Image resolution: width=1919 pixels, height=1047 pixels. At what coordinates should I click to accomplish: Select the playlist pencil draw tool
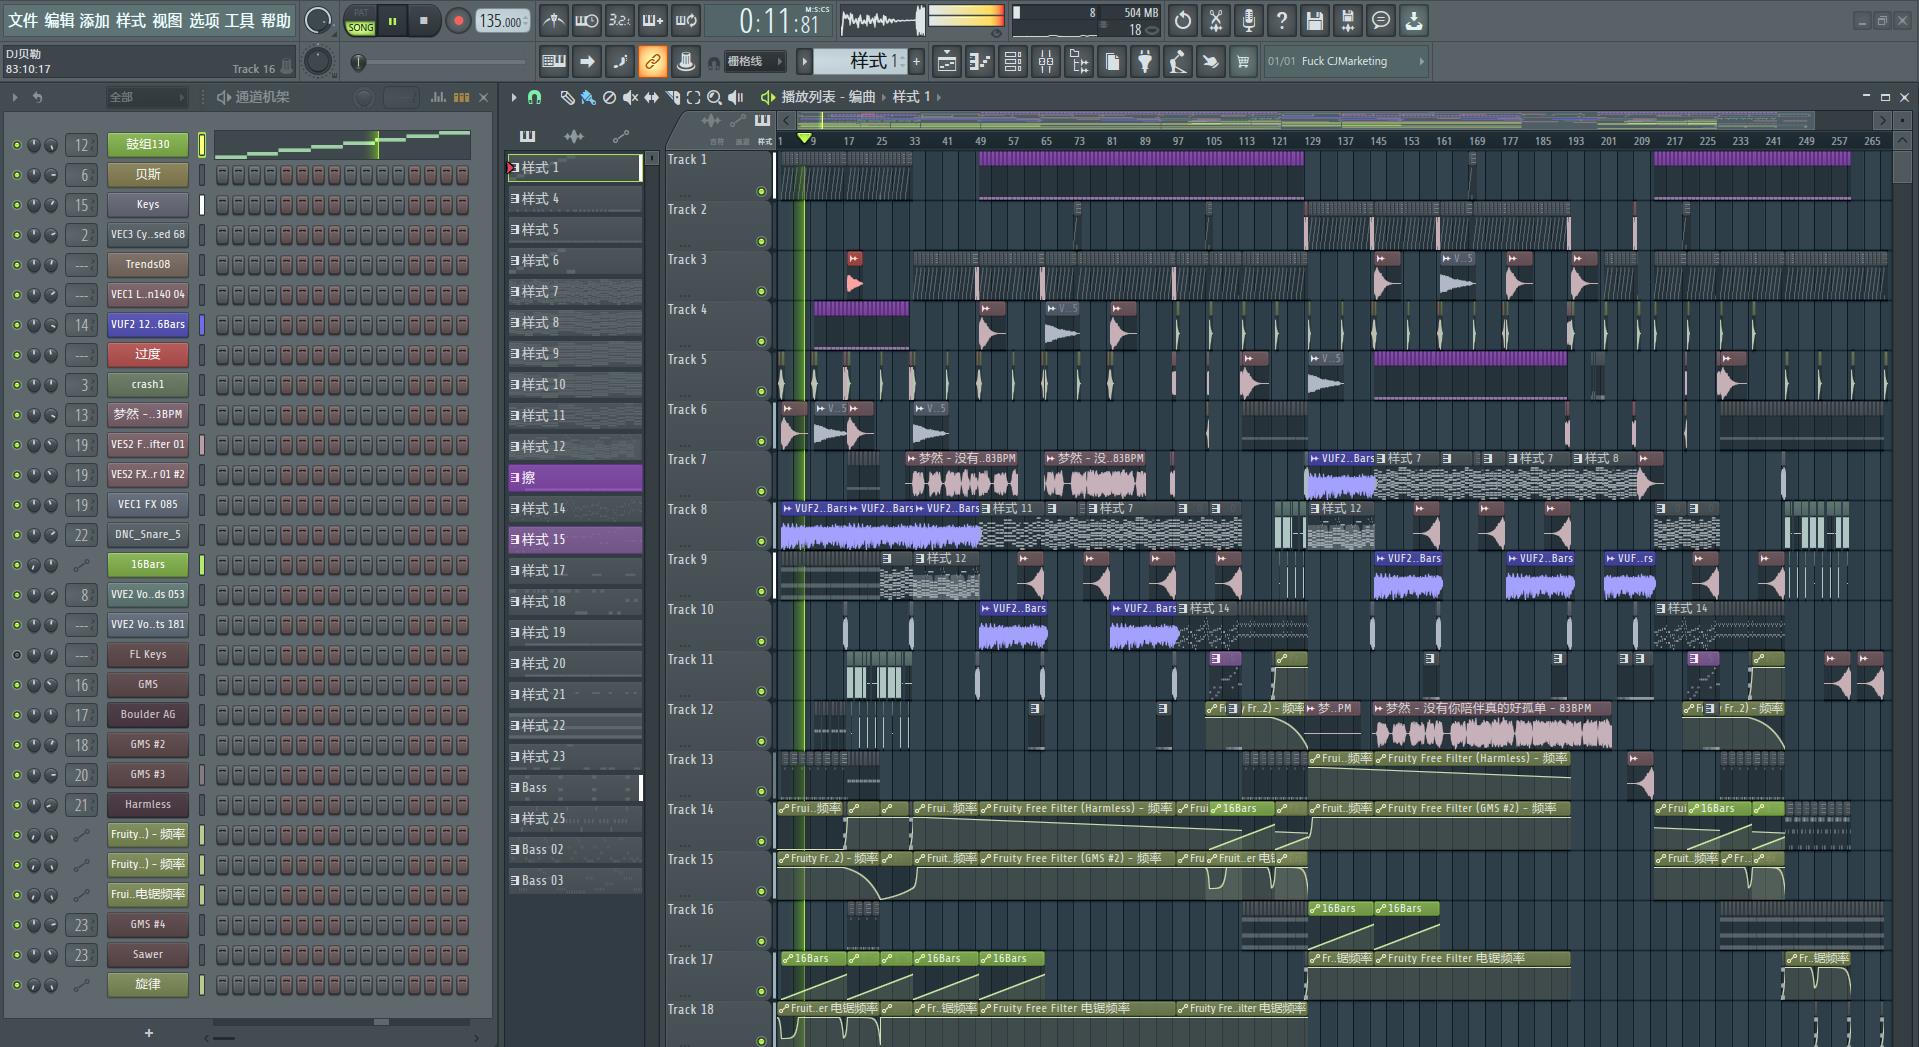(x=567, y=97)
